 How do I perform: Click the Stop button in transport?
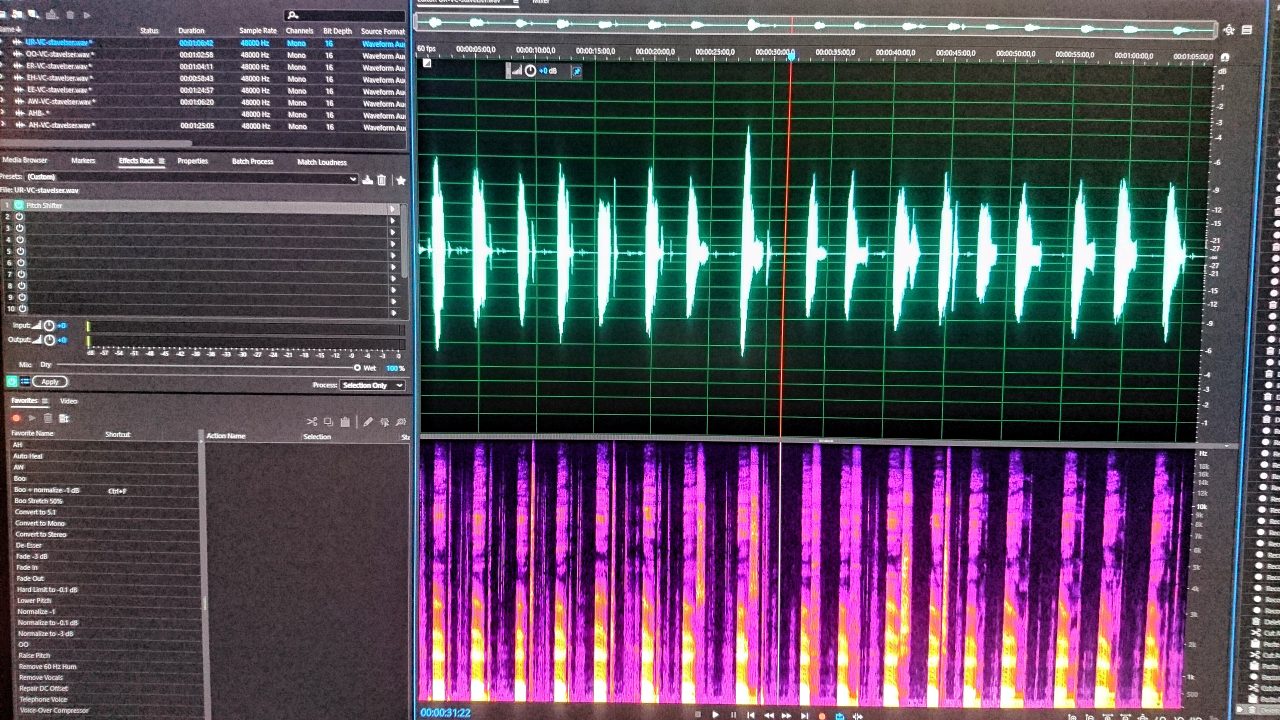(x=698, y=715)
